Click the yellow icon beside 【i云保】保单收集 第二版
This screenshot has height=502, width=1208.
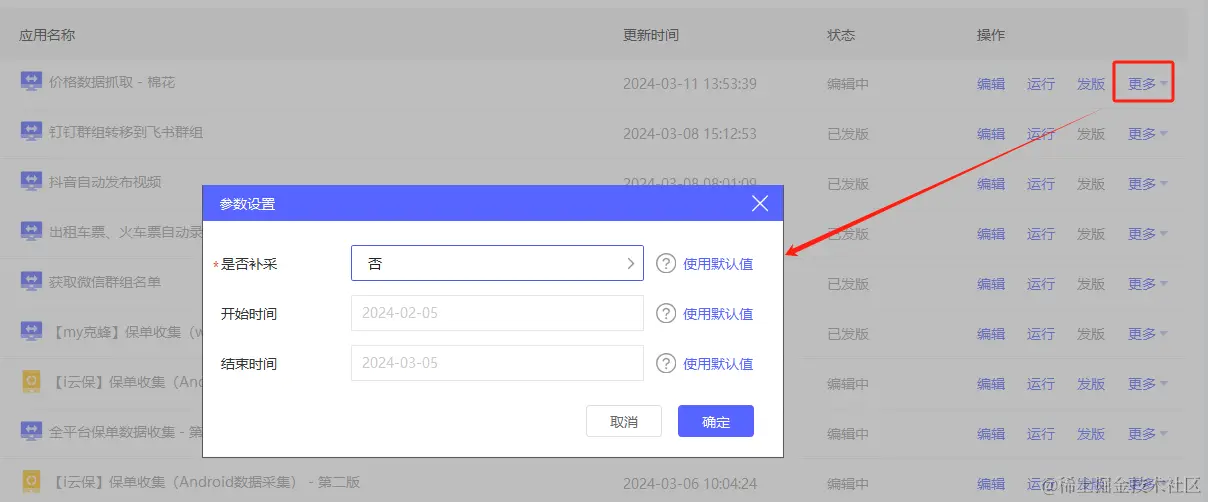point(31,482)
